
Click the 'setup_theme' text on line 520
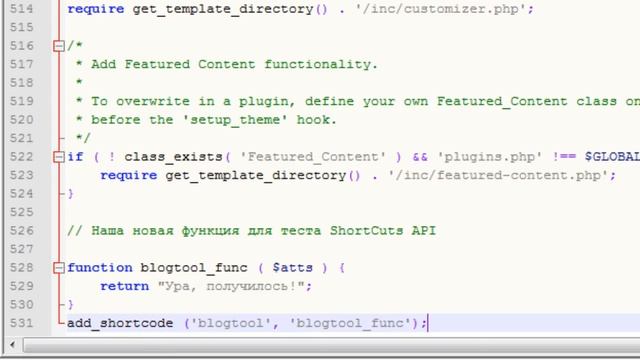pos(235,120)
